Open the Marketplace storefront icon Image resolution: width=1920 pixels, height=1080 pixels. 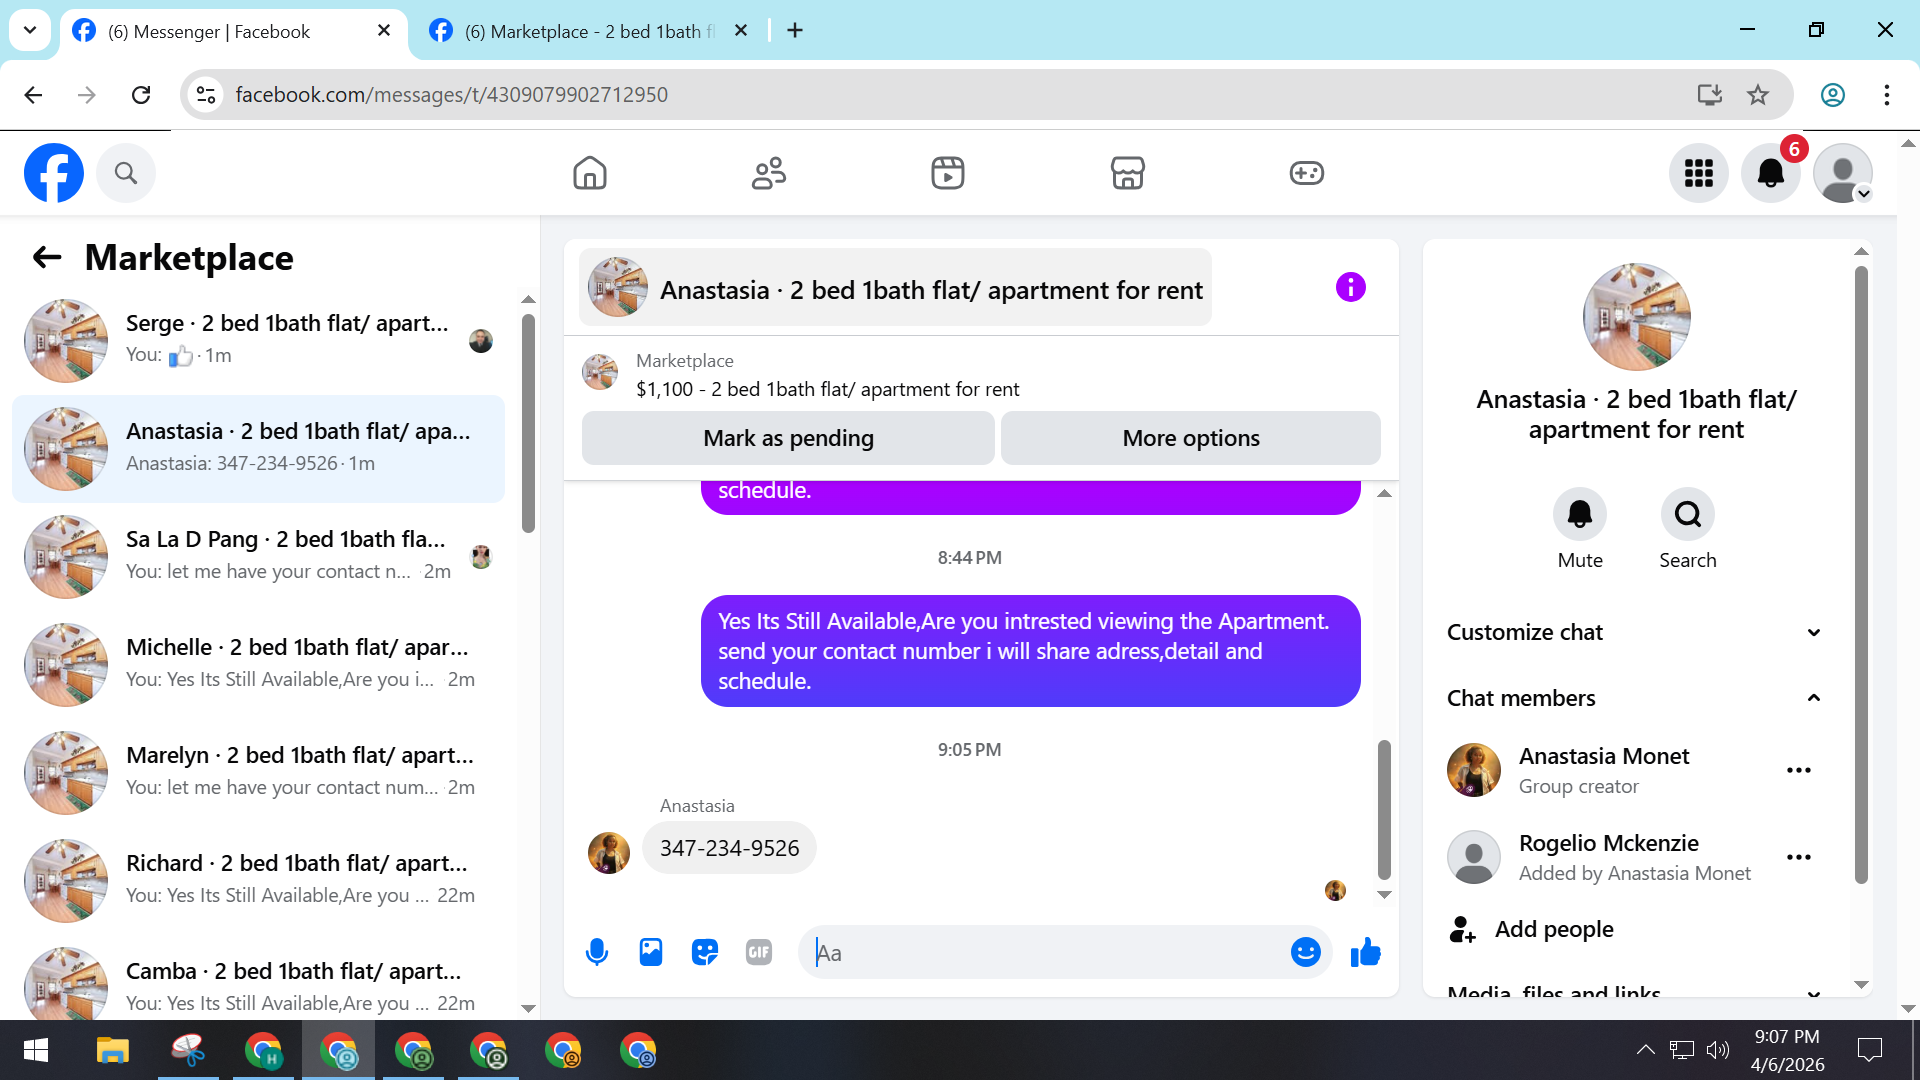pyautogui.click(x=1127, y=173)
